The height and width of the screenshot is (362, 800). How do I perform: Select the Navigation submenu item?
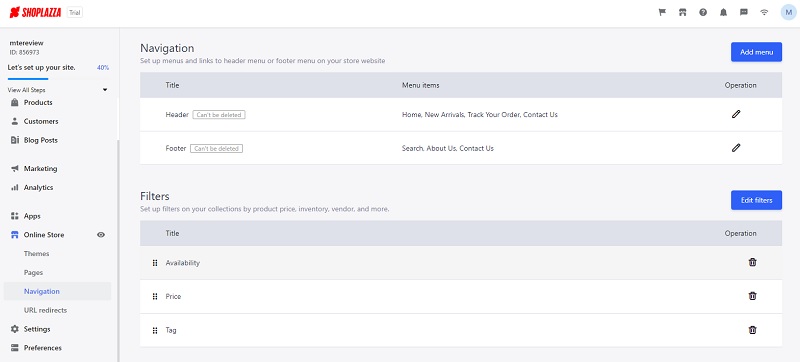(57, 292)
